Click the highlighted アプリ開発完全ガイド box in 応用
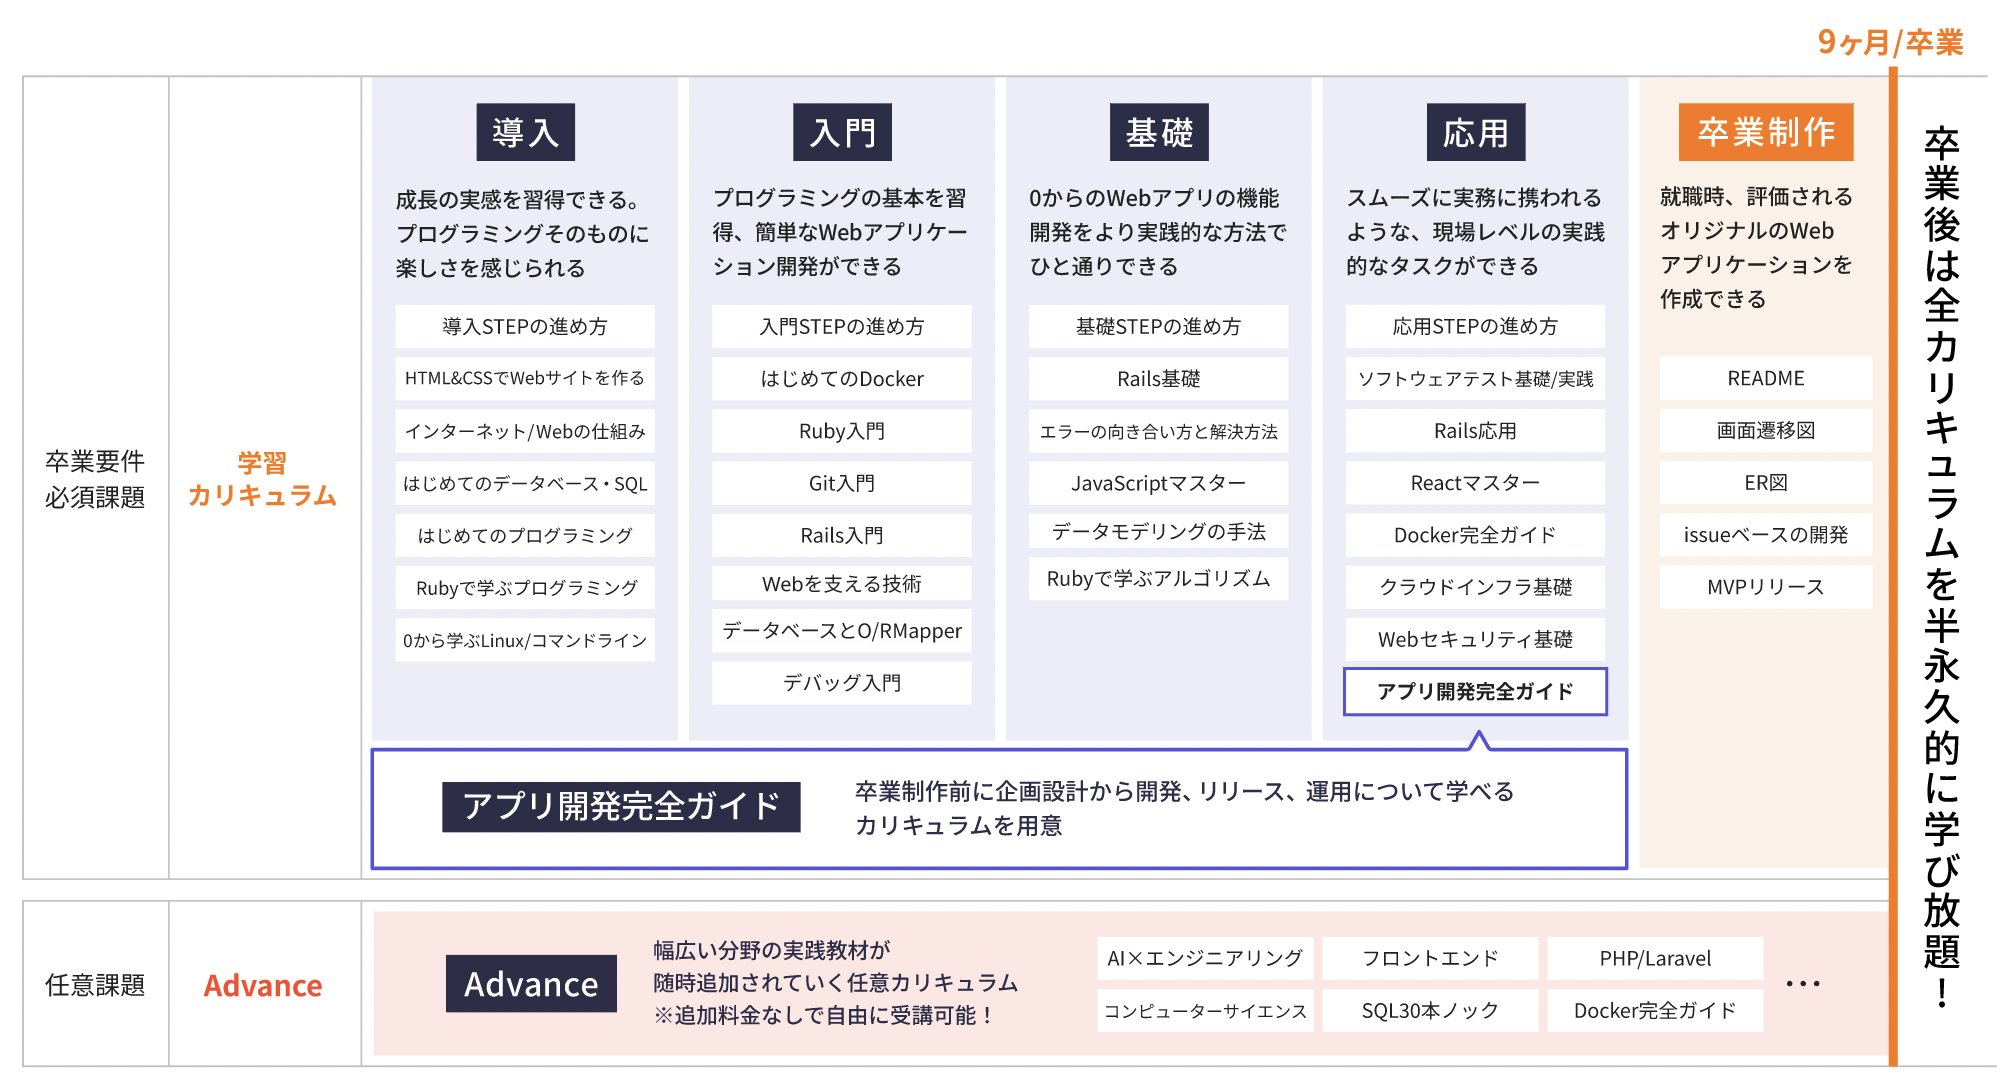 coord(1476,691)
